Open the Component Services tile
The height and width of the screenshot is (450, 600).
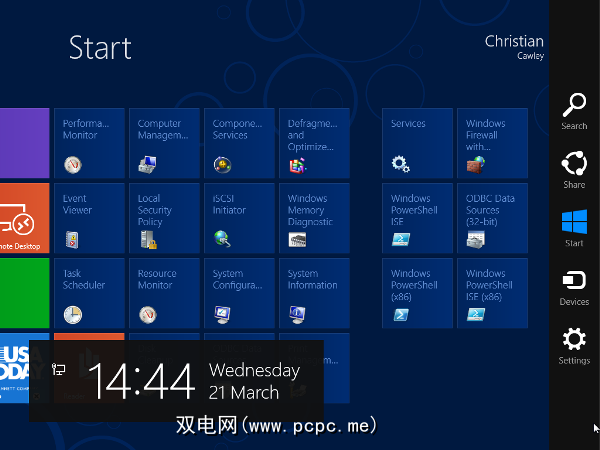point(240,143)
